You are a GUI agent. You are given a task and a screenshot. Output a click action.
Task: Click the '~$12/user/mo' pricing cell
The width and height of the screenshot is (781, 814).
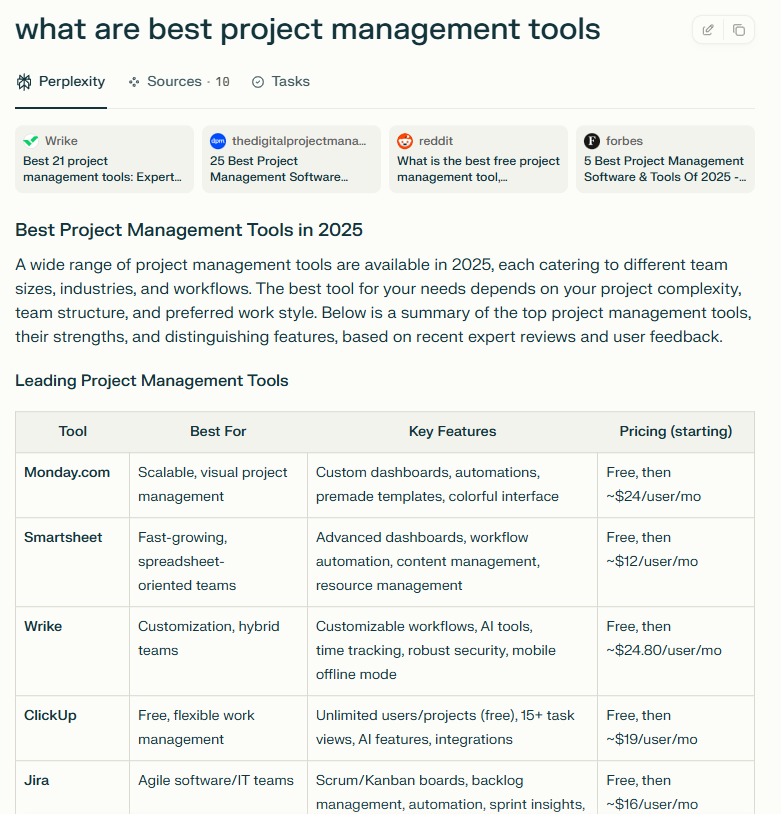(676, 562)
